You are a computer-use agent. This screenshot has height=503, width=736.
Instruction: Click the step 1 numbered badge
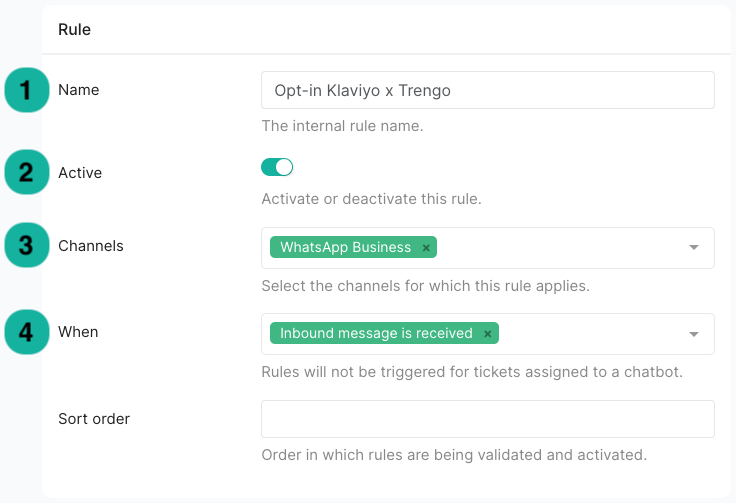point(27,90)
